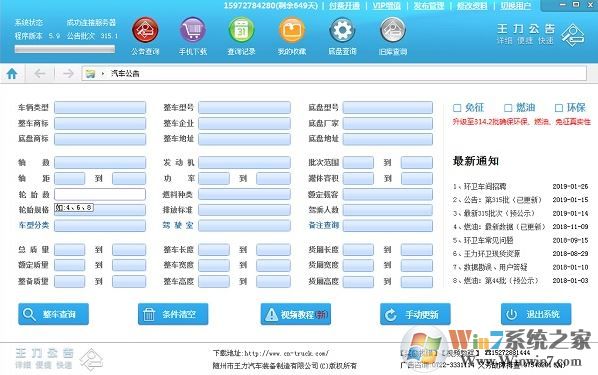Click the 整车查询 search button

pyautogui.click(x=53, y=314)
